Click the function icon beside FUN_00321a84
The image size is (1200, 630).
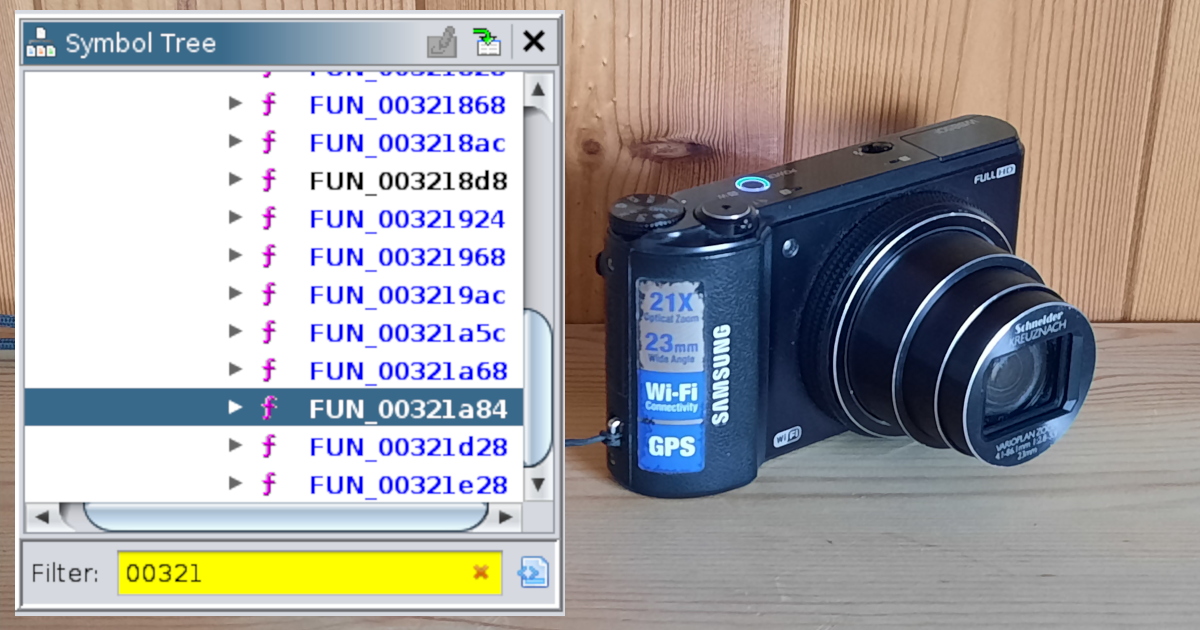268,408
